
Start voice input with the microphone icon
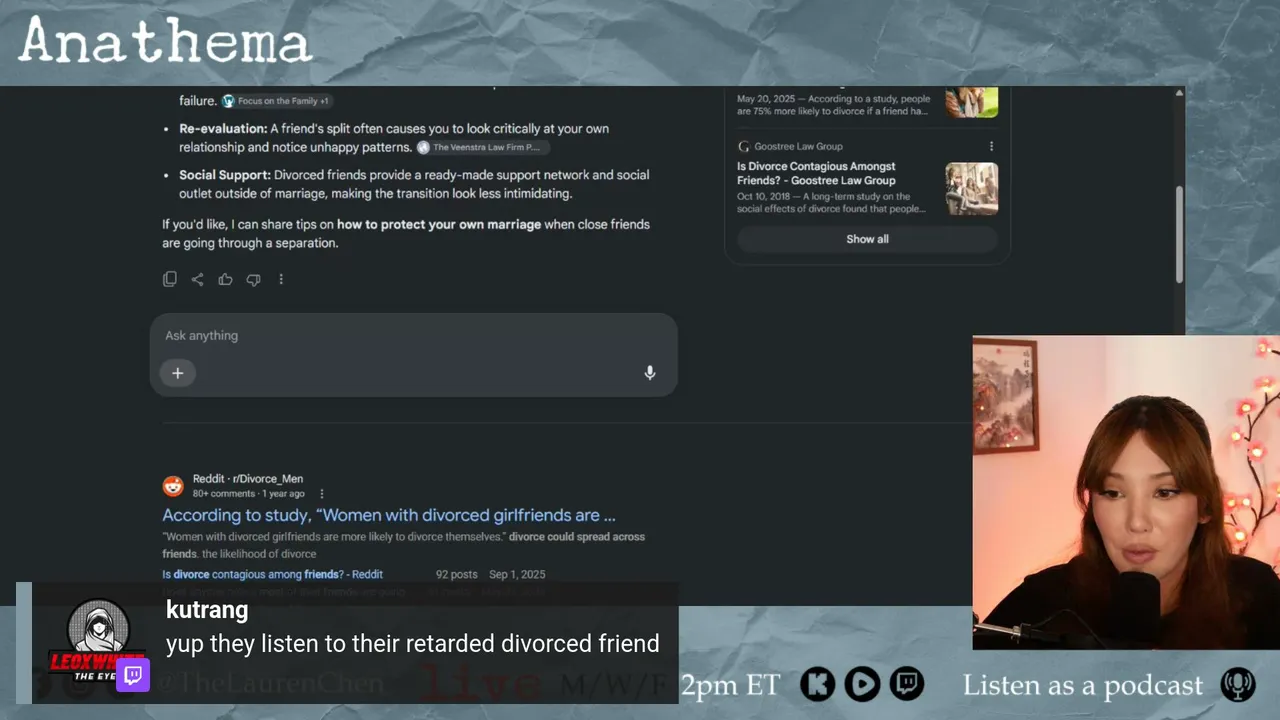650,373
